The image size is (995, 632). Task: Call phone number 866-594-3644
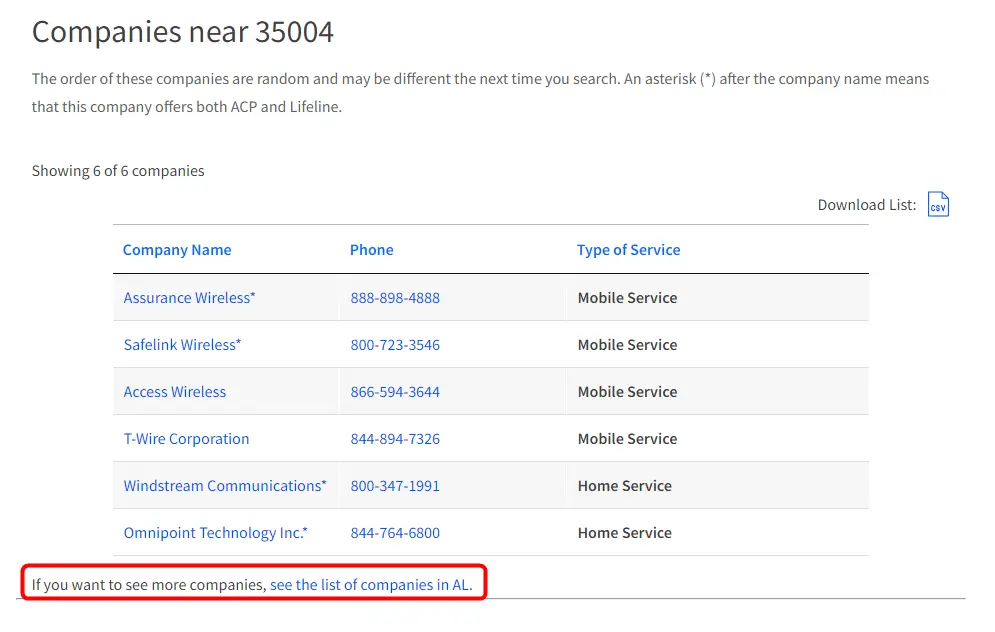[x=395, y=392]
